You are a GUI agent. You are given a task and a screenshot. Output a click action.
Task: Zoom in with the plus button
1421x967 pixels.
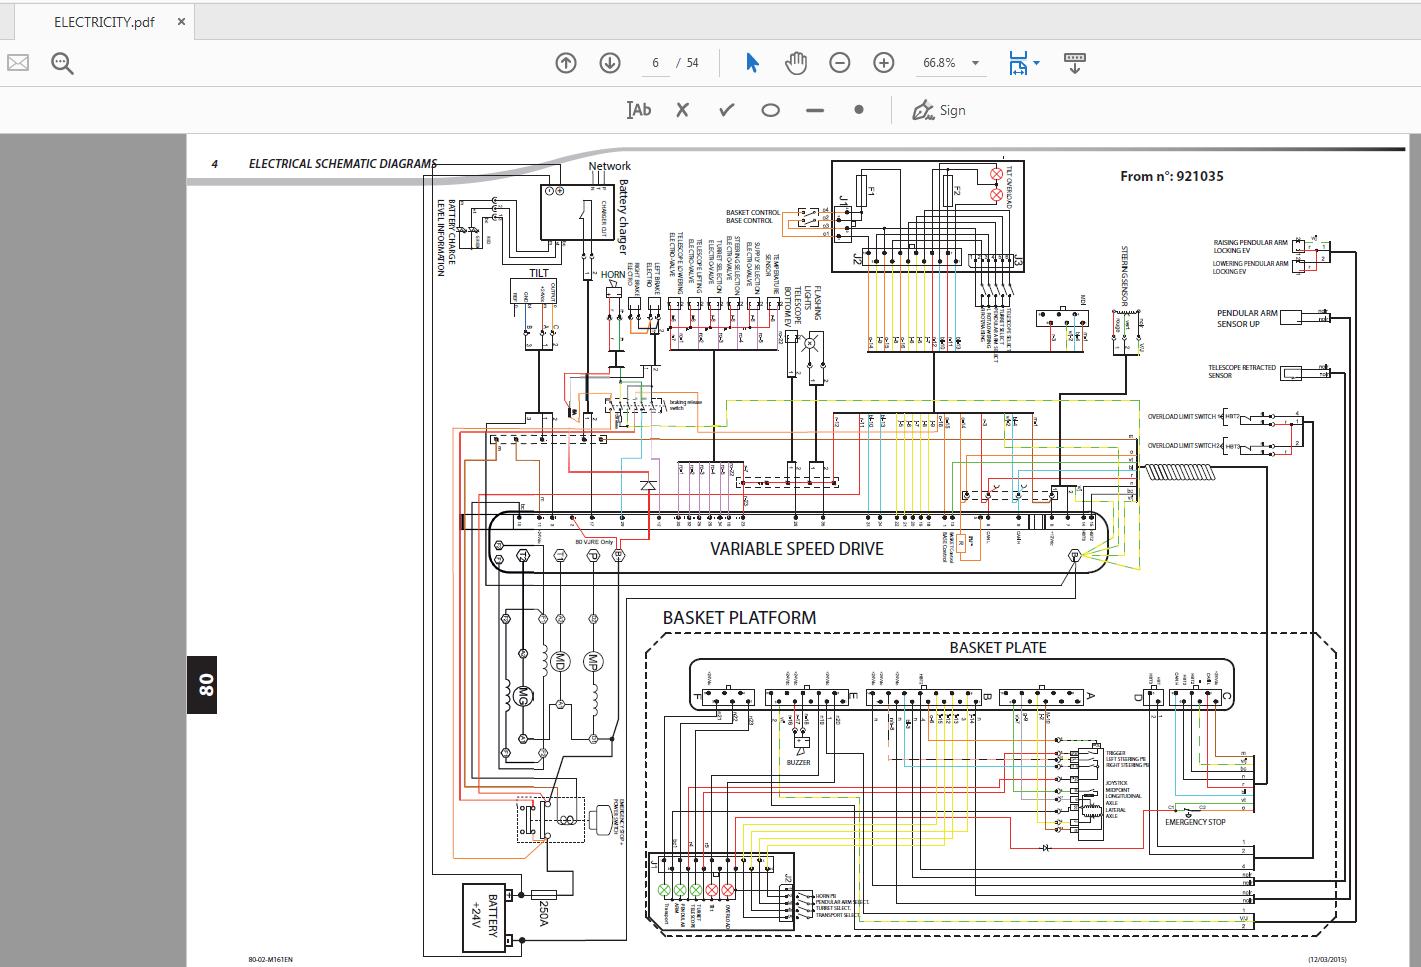click(x=884, y=63)
